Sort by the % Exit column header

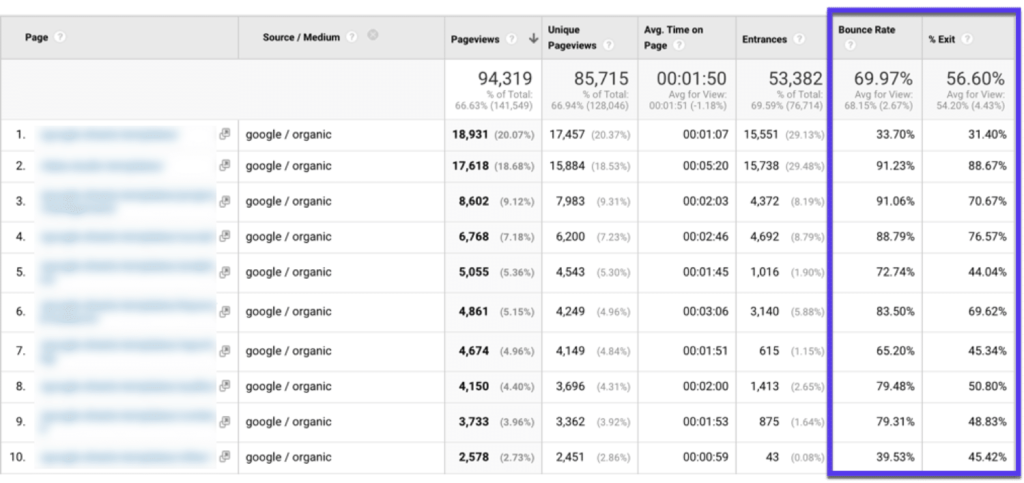[x=944, y=39]
